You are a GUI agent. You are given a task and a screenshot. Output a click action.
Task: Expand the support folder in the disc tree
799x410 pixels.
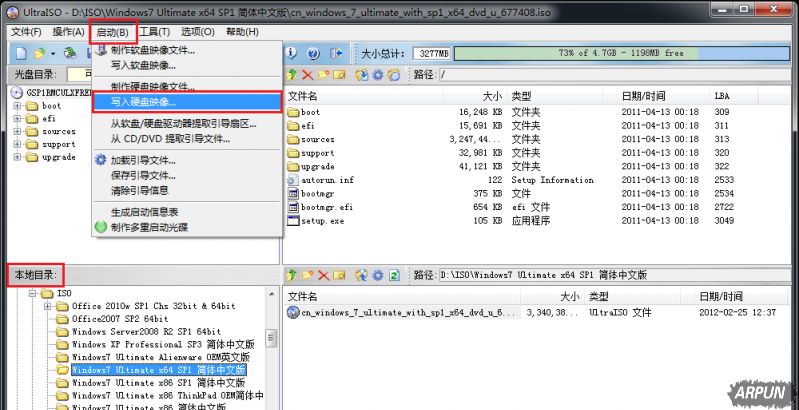(18, 144)
